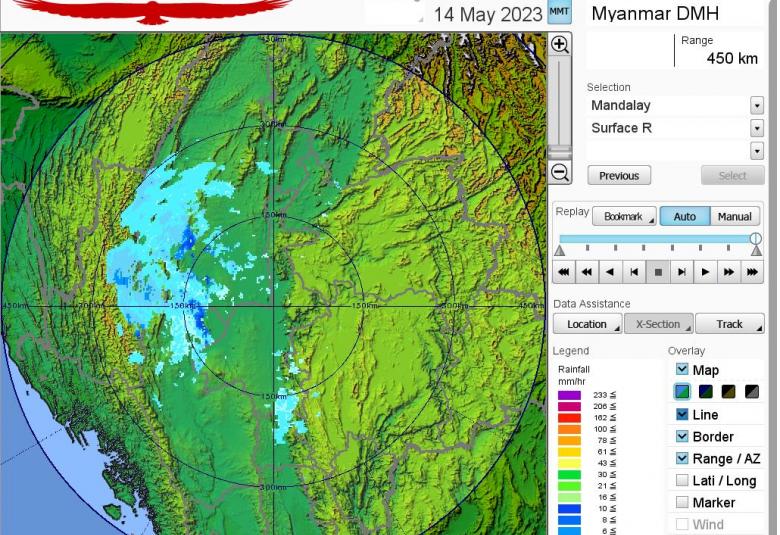
Task: Select the black-and-gray map color theme
Action: point(751,392)
